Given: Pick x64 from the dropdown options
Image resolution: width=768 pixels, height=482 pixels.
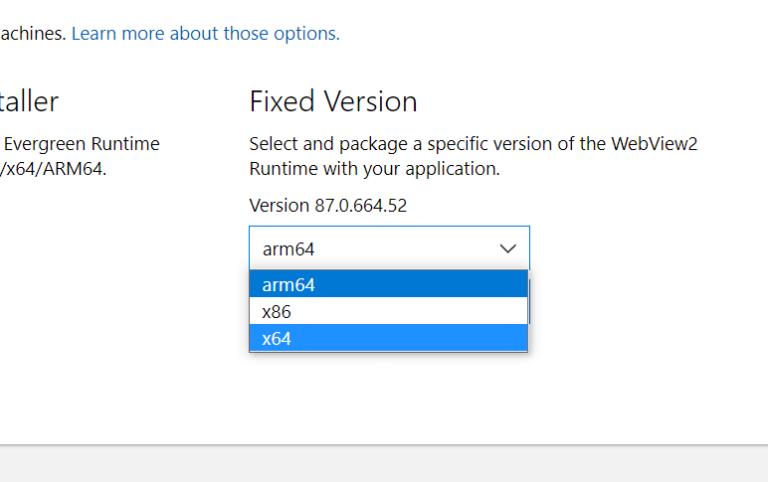Looking at the screenshot, I should (388, 338).
